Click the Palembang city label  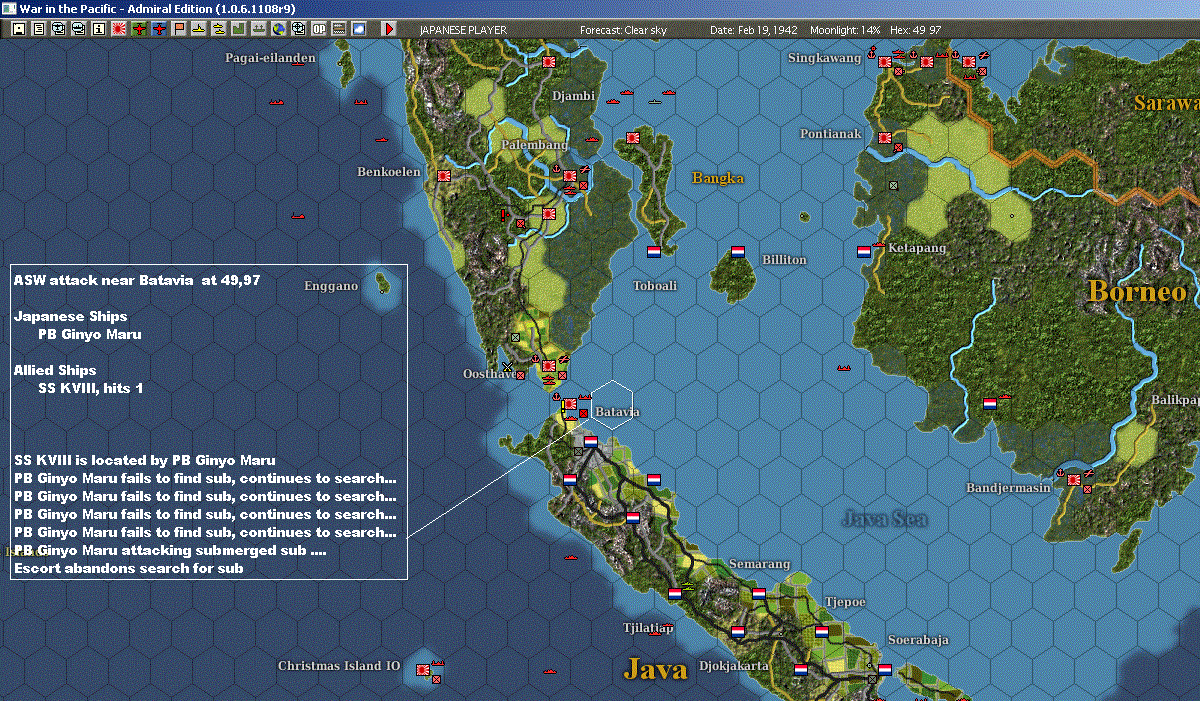pyautogui.click(x=534, y=145)
